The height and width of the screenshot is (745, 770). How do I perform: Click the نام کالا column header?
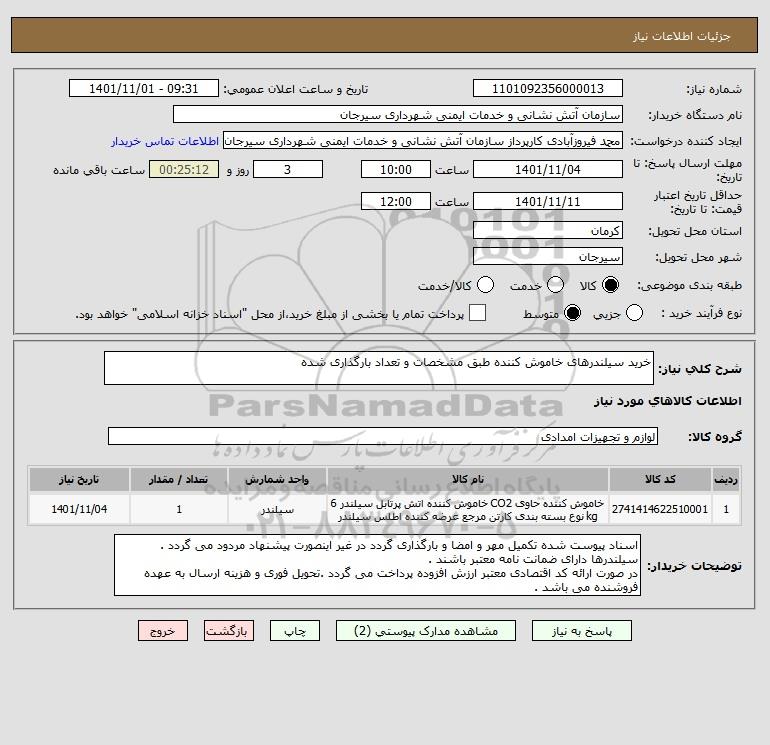pyautogui.click(x=468, y=479)
